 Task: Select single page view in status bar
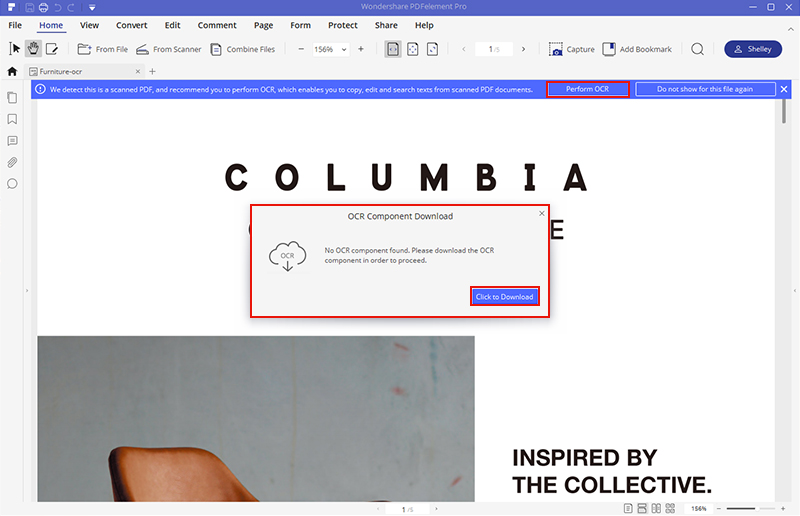[x=628, y=508]
